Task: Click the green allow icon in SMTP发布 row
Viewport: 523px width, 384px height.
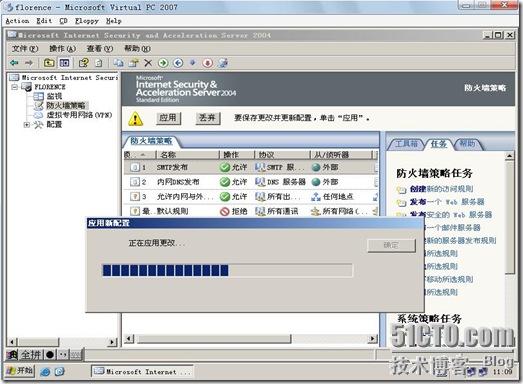Action: tap(225, 167)
